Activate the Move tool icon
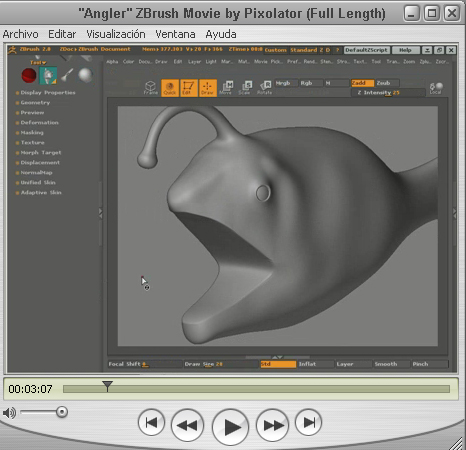 pyautogui.click(x=227, y=88)
